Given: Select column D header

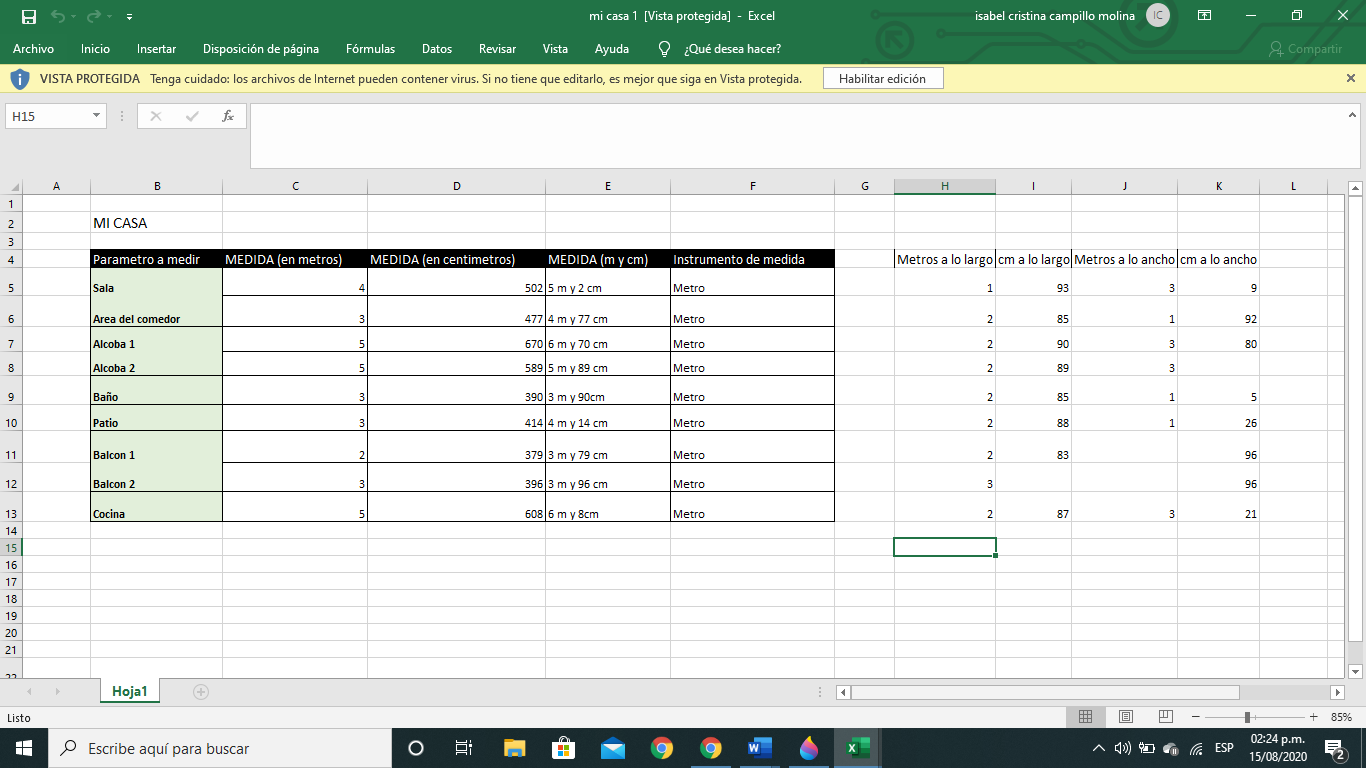Looking at the screenshot, I should [x=456, y=186].
